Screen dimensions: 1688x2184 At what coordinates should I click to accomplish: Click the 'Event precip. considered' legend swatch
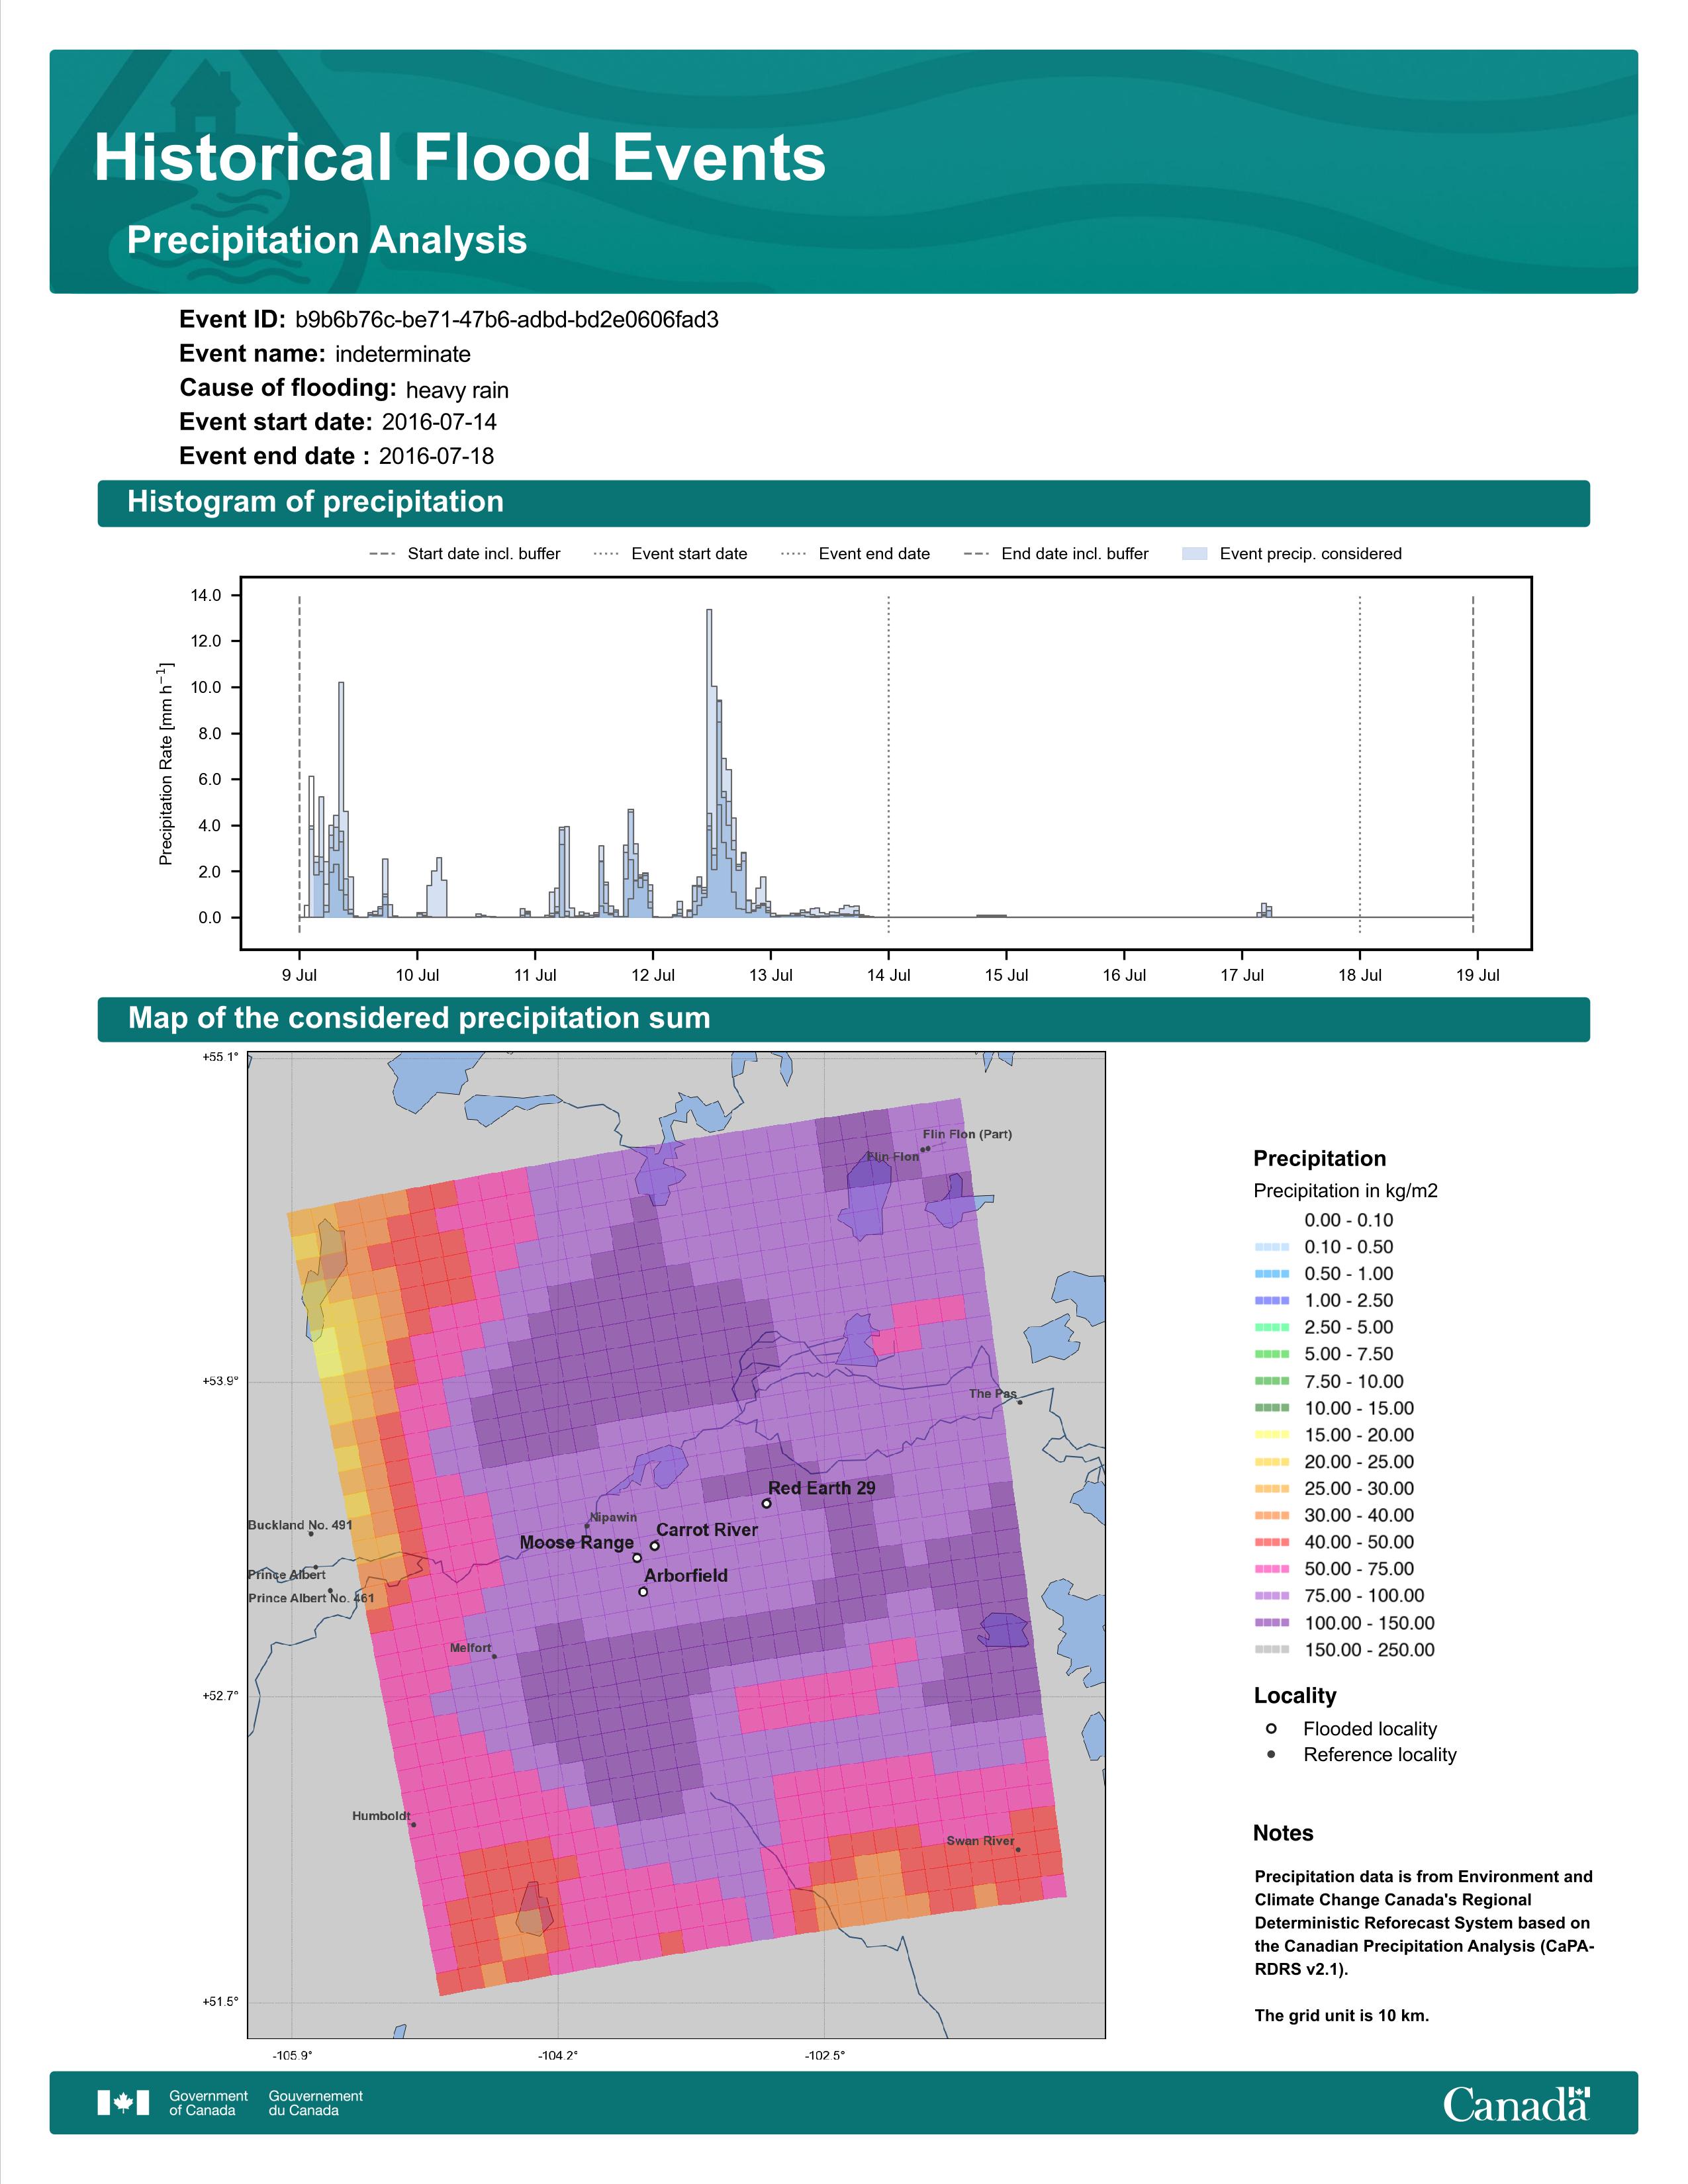[1194, 554]
